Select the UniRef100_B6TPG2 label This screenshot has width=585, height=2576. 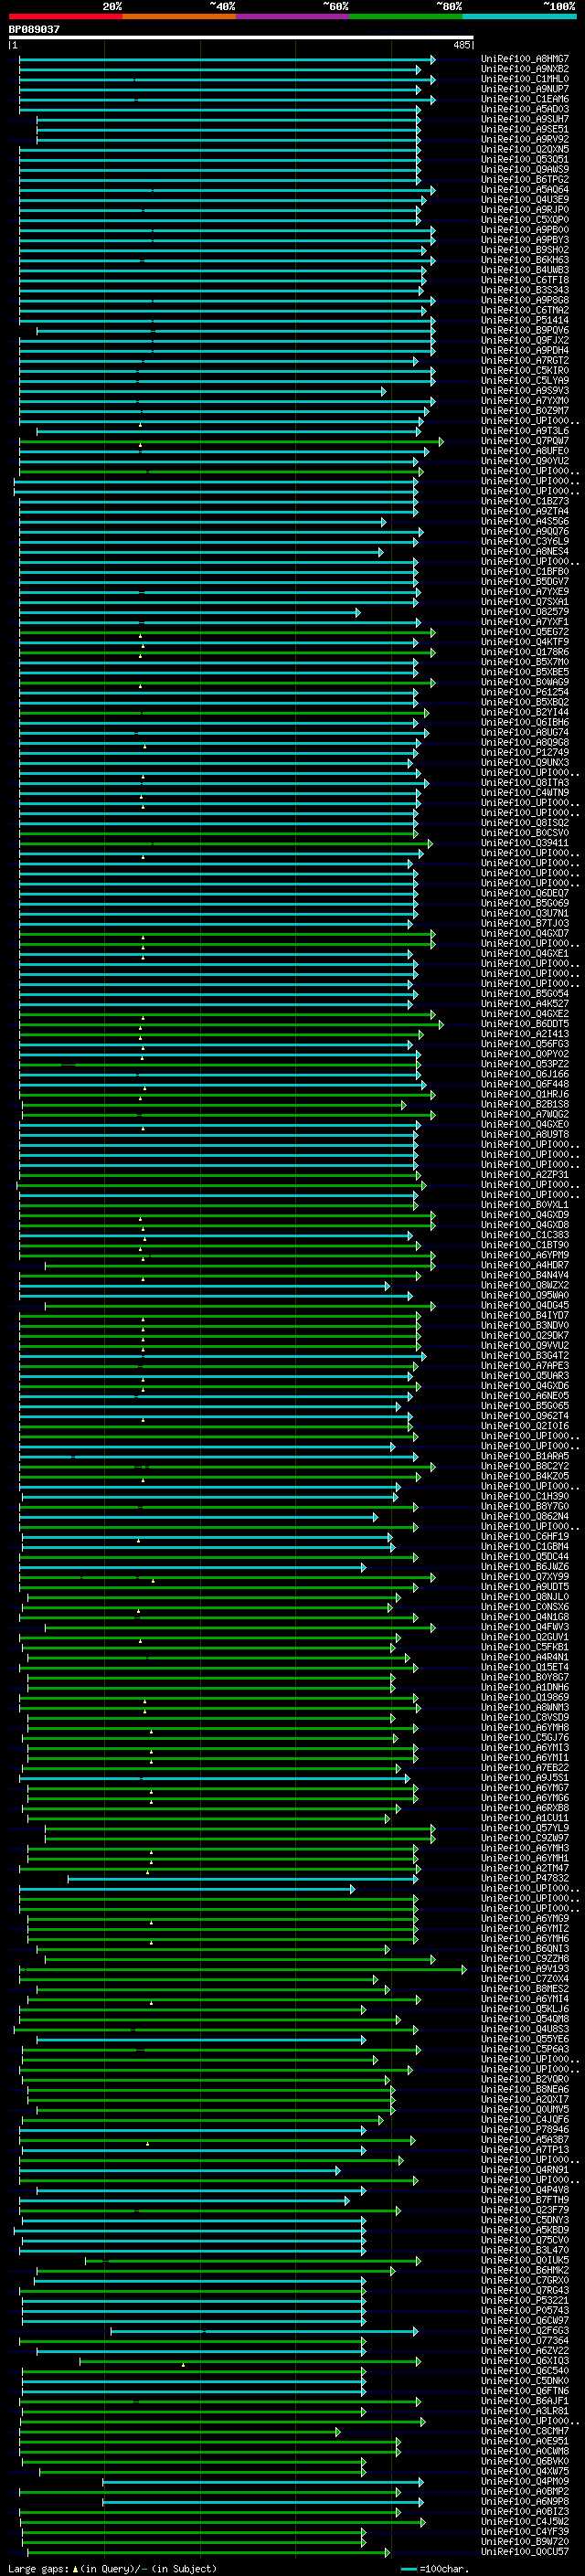pos(525,180)
